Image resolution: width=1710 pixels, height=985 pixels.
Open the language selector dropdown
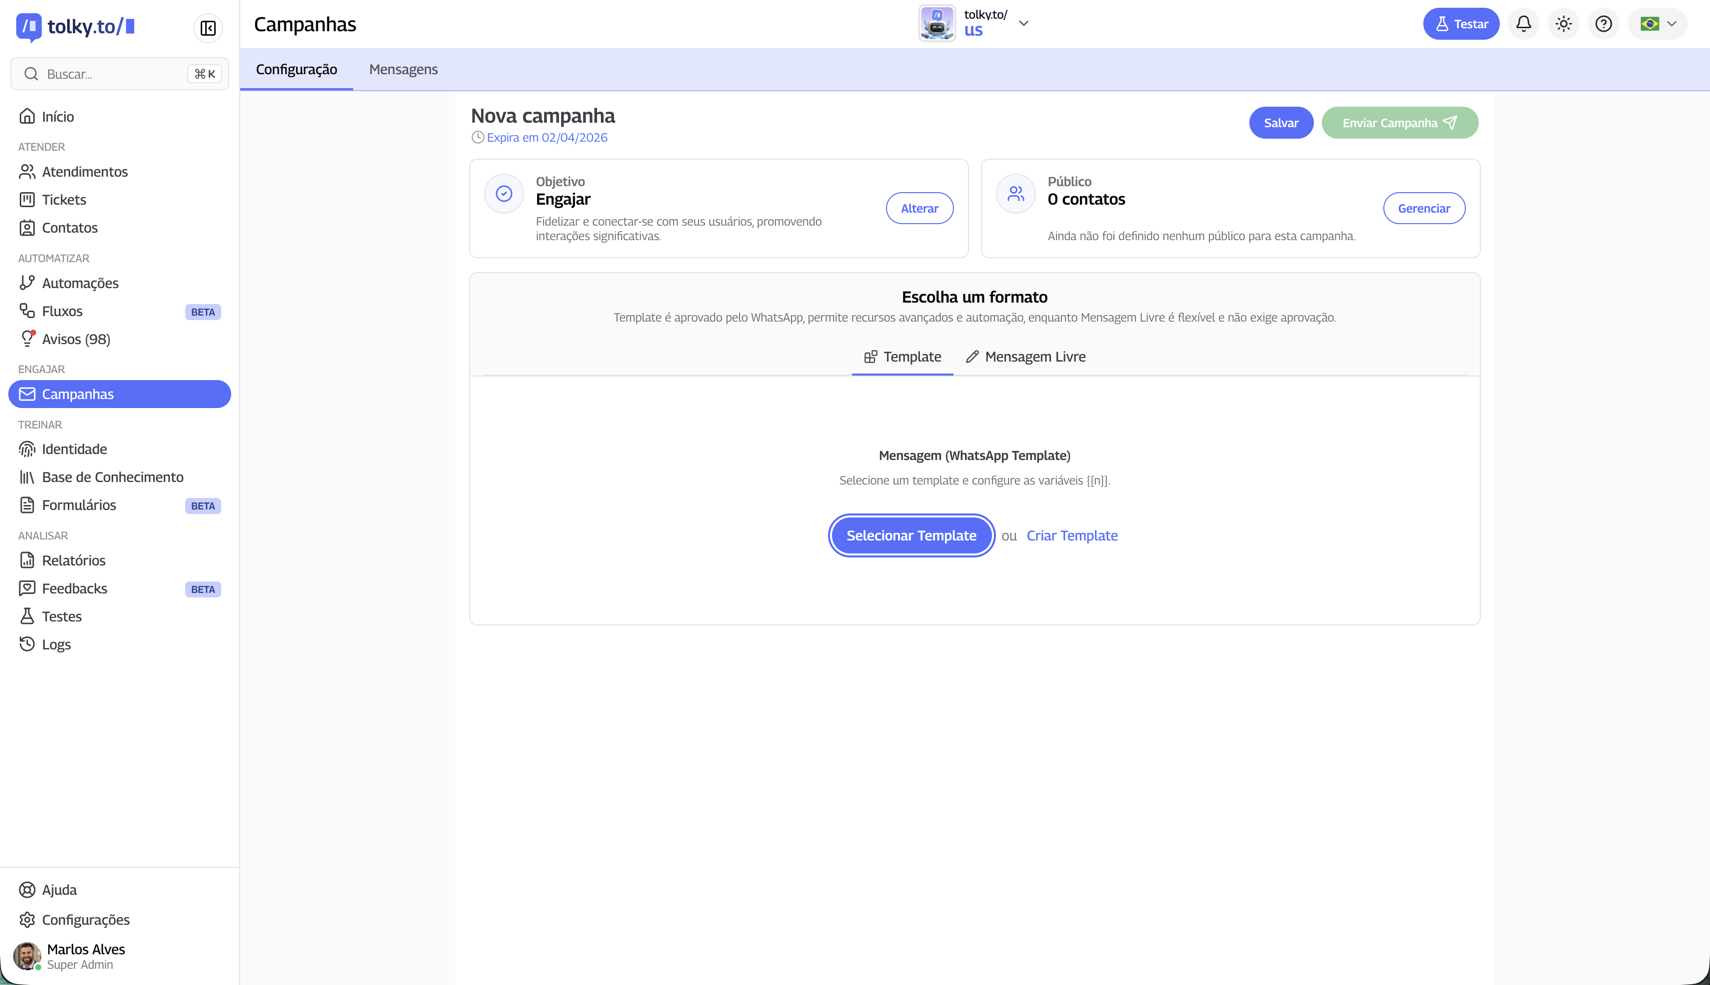point(1656,23)
